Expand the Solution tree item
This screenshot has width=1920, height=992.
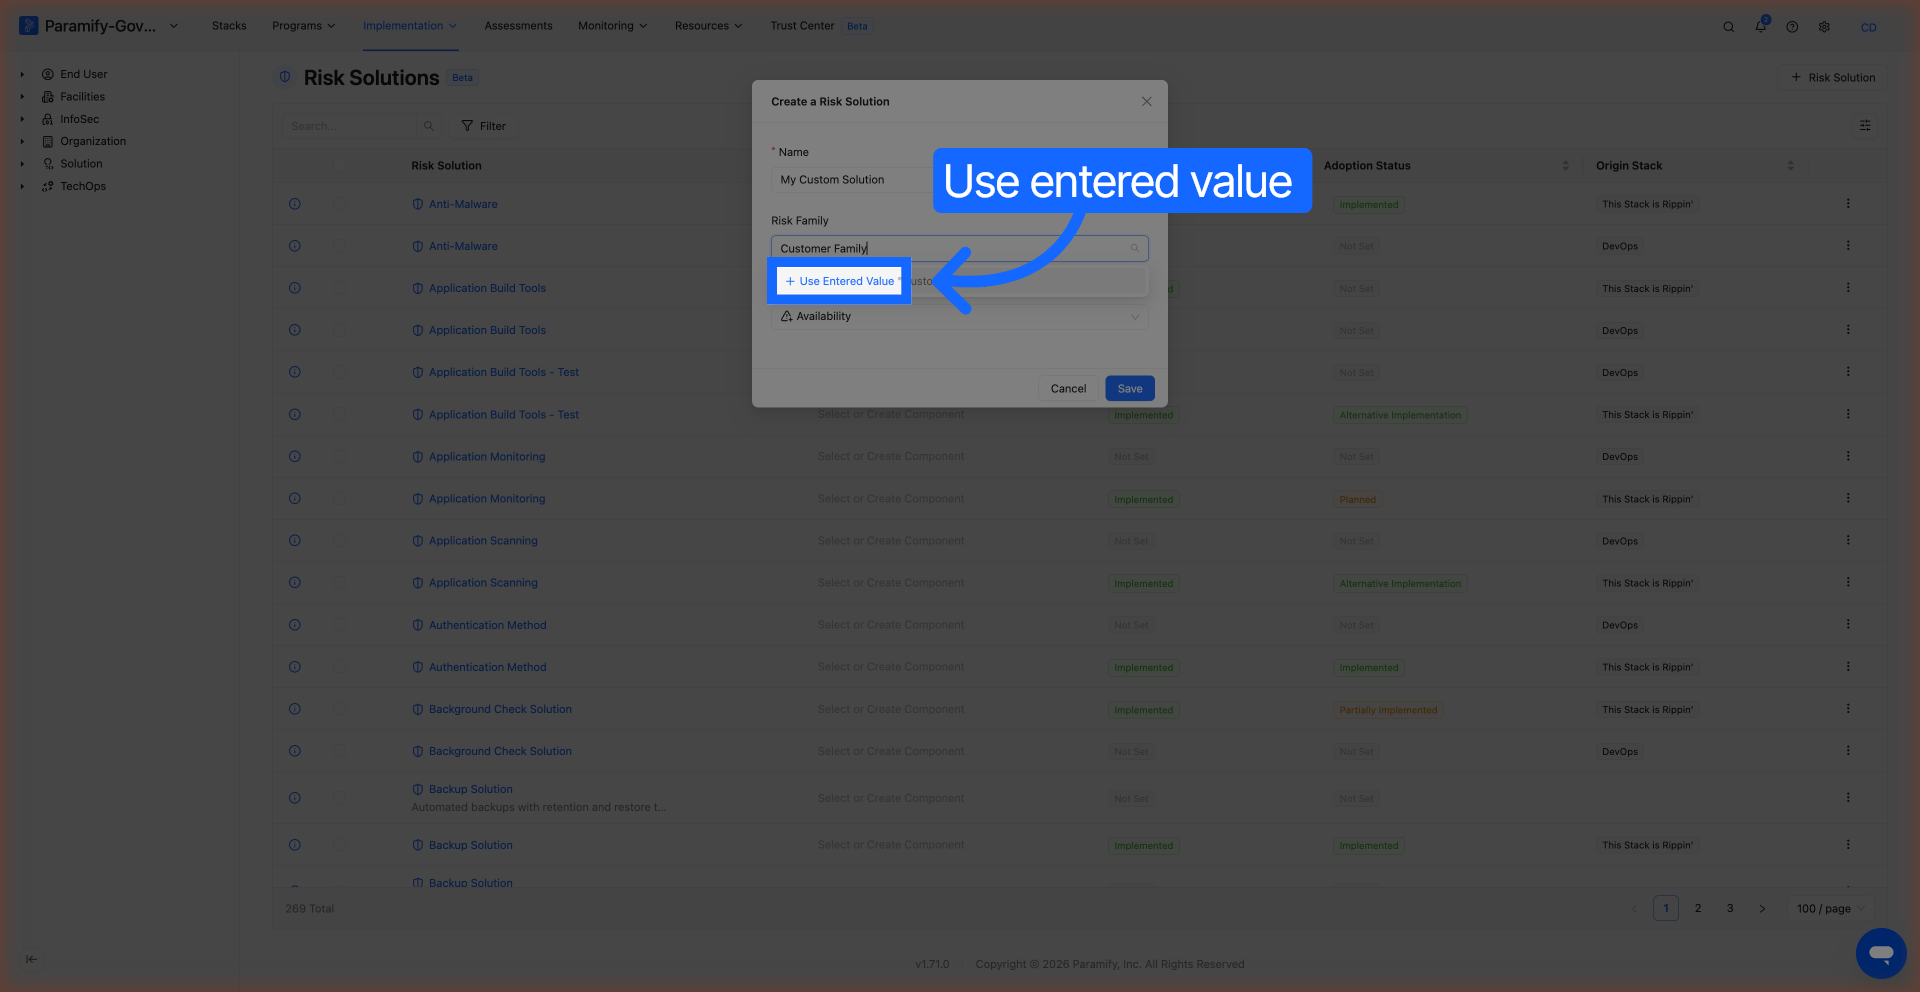pyautogui.click(x=22, y=164)
